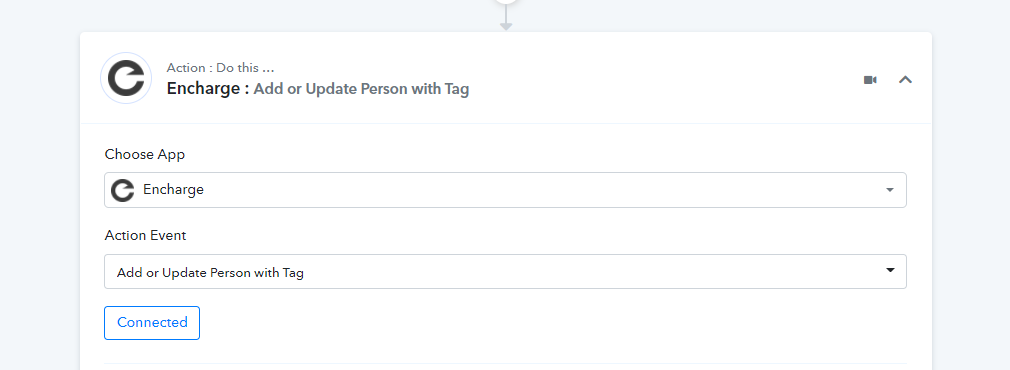Open the video tutorial camera icon
Screen dimensions: 1010x370
870,80
